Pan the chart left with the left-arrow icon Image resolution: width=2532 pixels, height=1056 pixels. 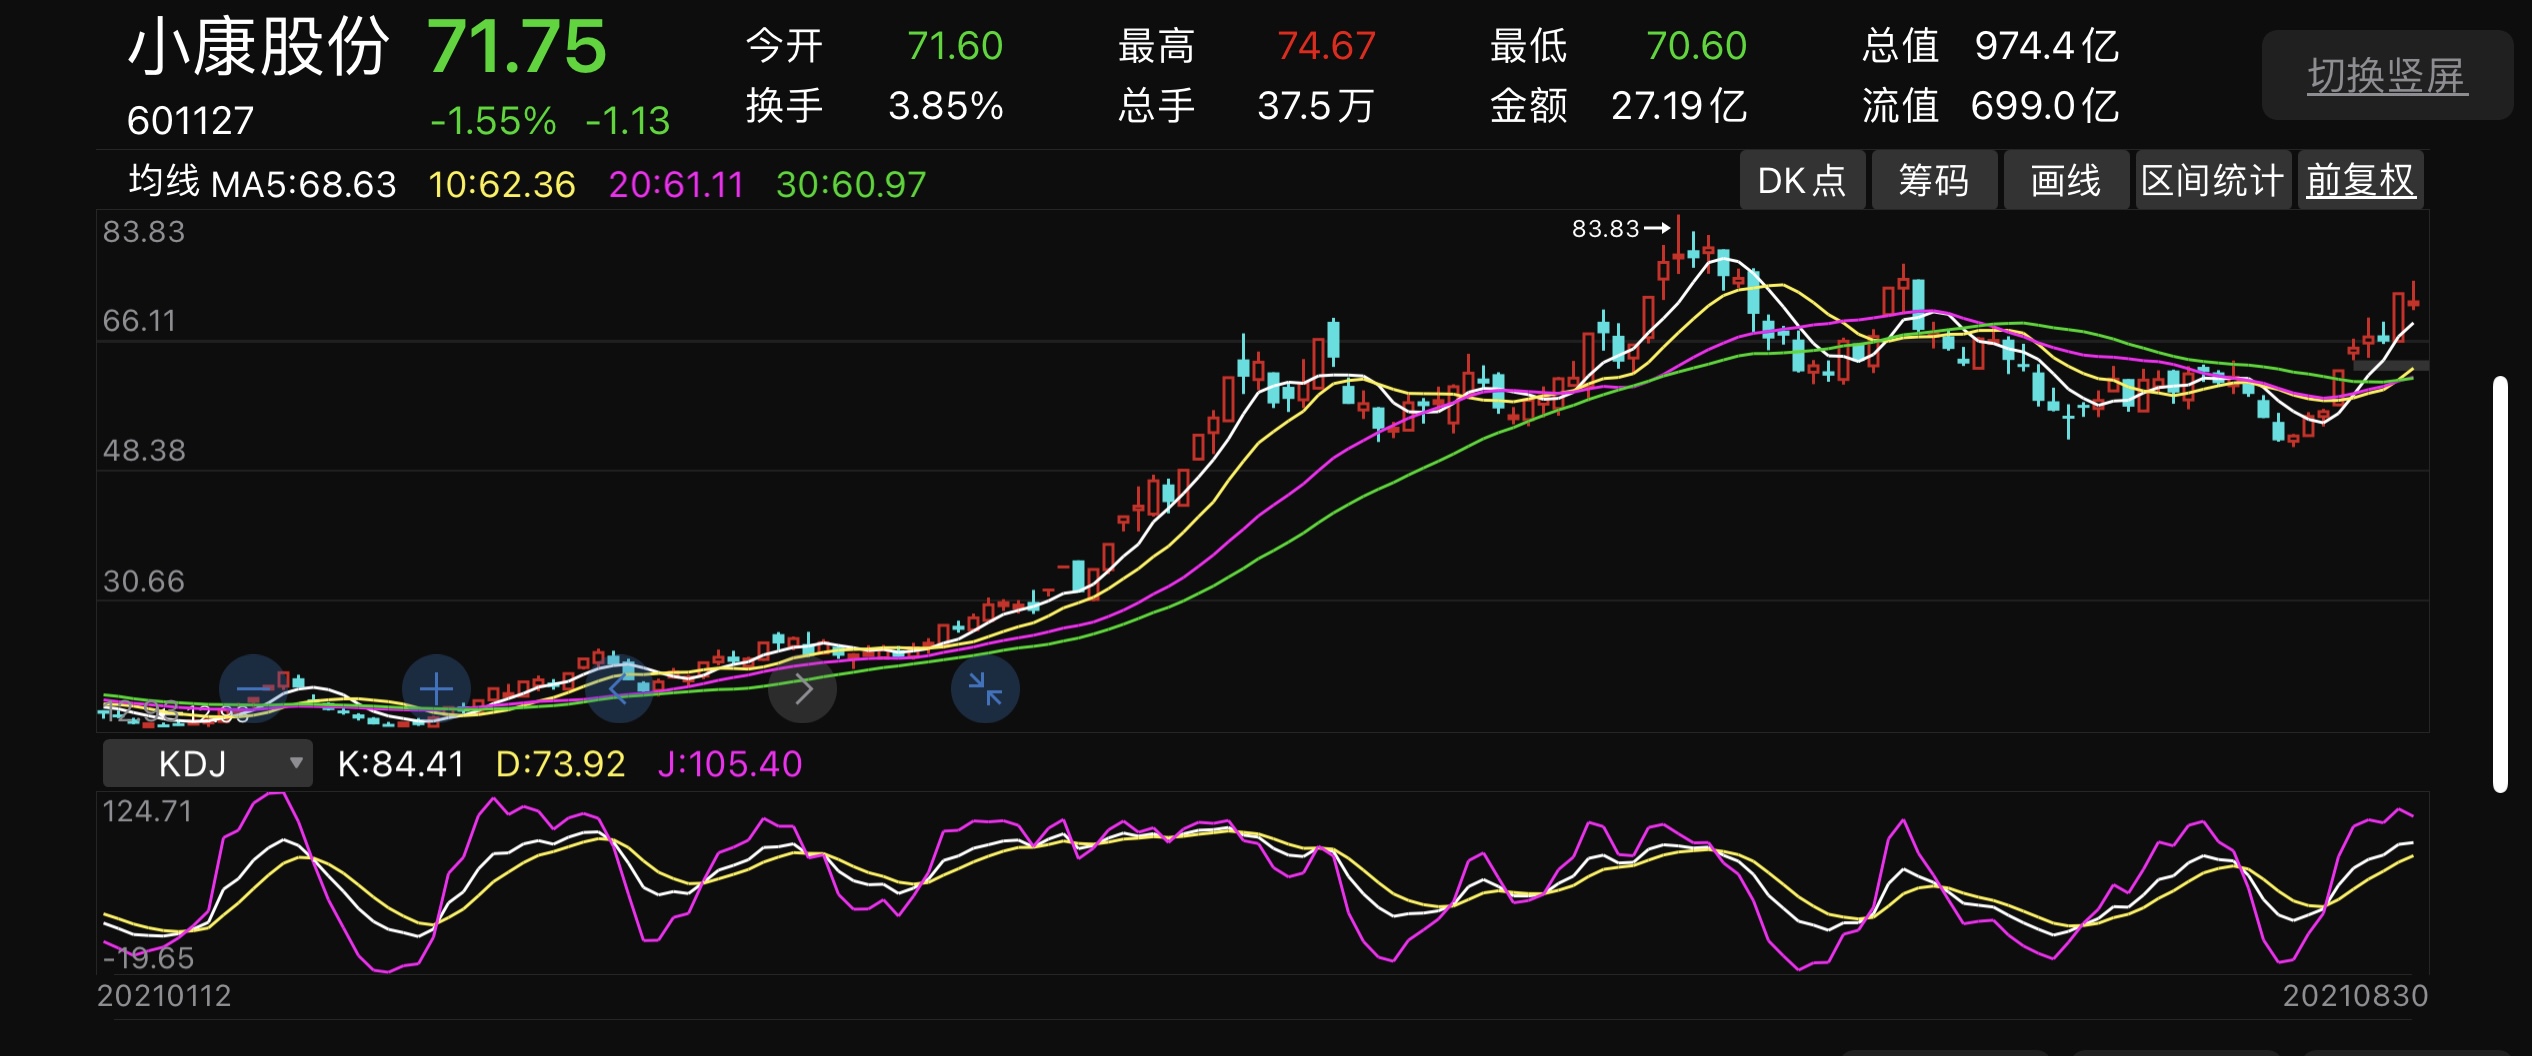coord(619,688)
